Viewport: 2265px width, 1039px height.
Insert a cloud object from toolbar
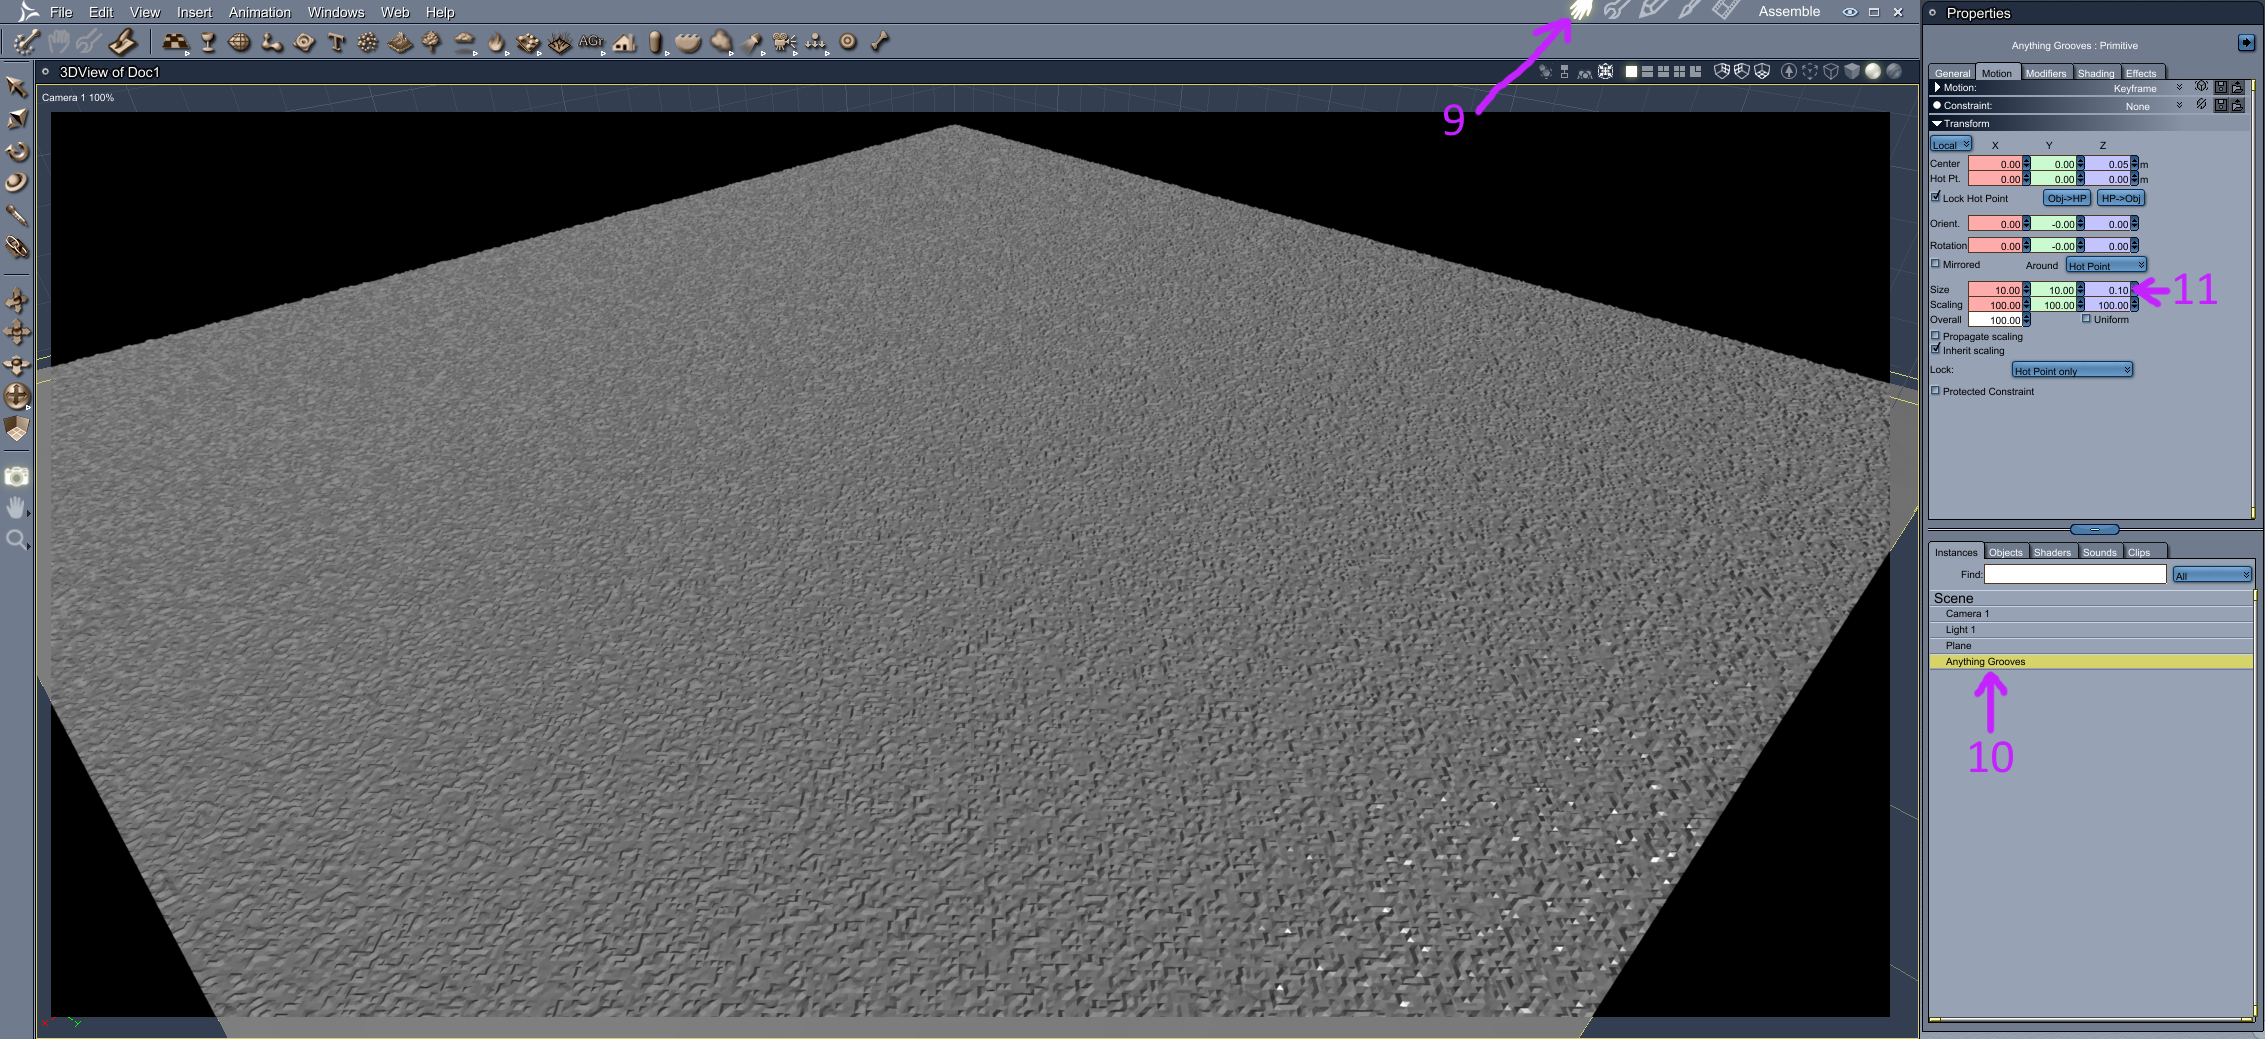(464, 42)
